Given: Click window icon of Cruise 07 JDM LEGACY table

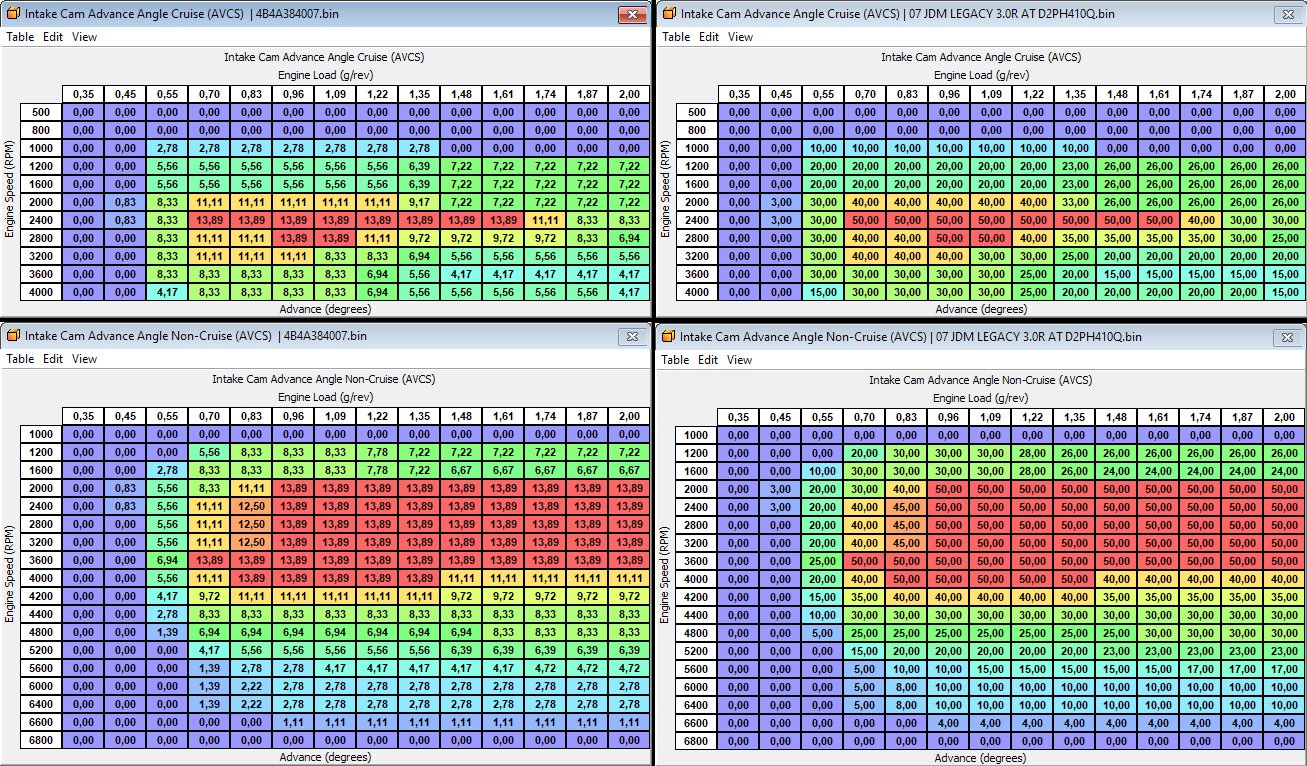Looking at the screenshot, I should [x=667, y=14].
